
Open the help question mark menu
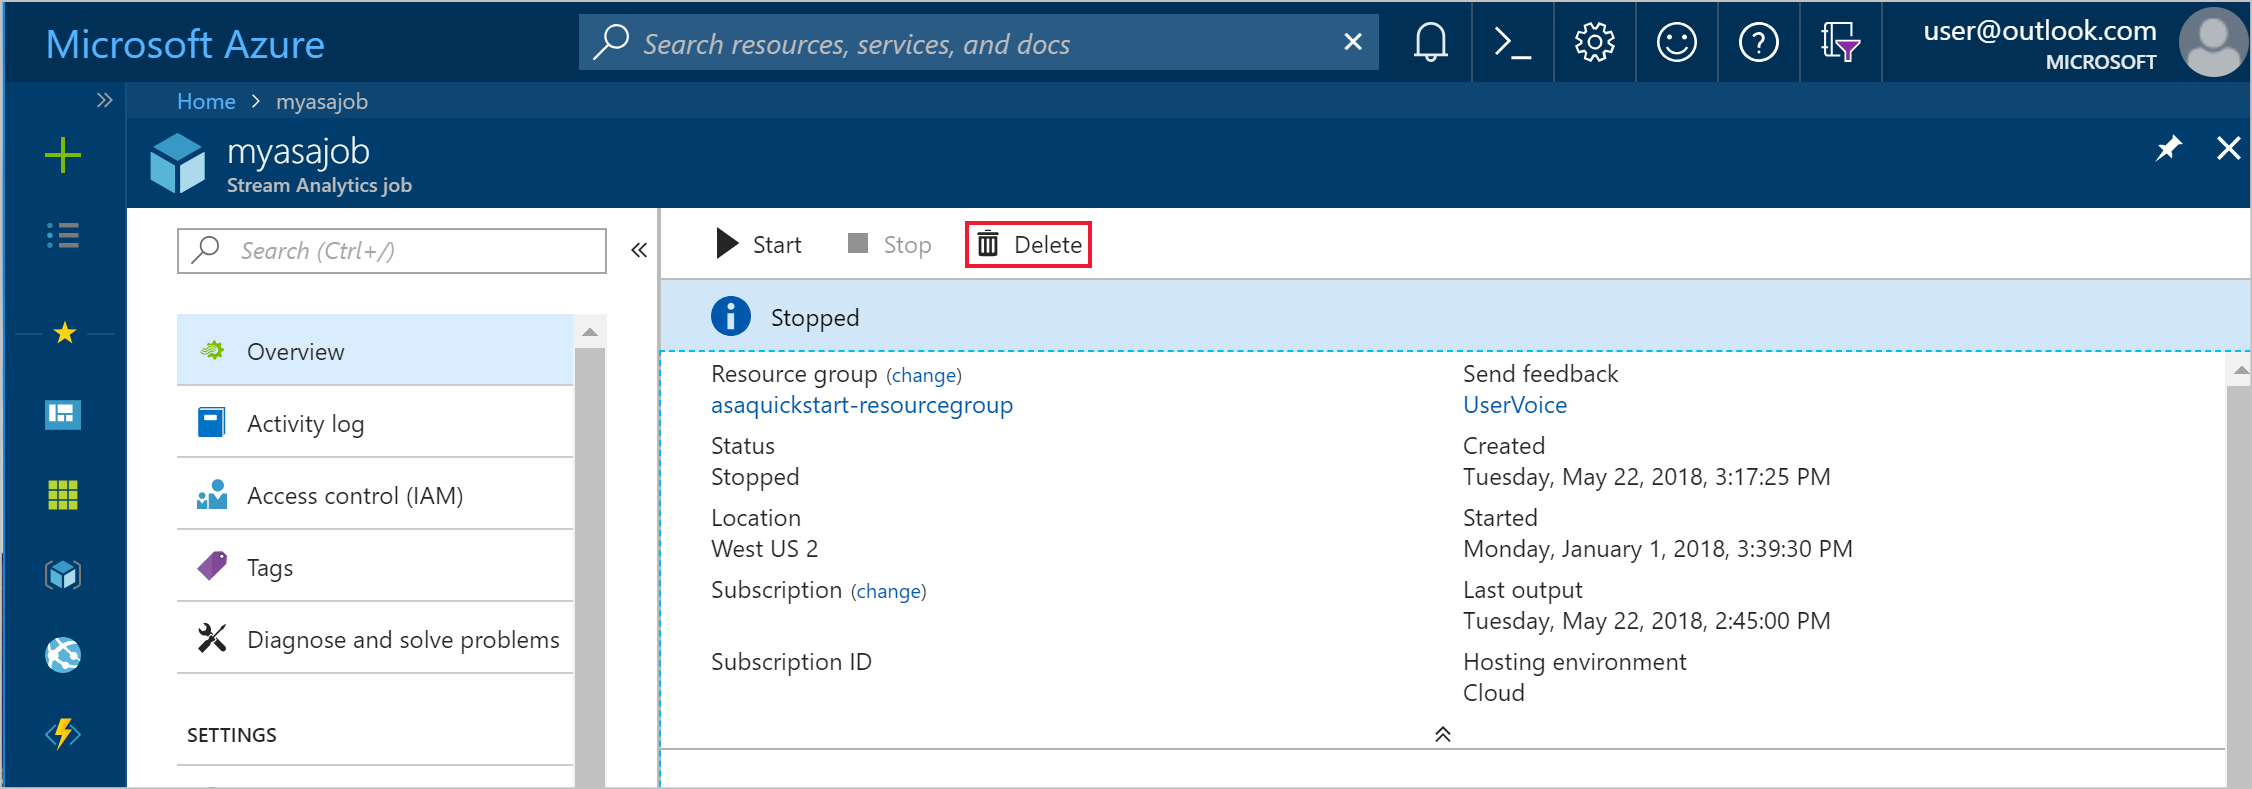coord(1758,43)
